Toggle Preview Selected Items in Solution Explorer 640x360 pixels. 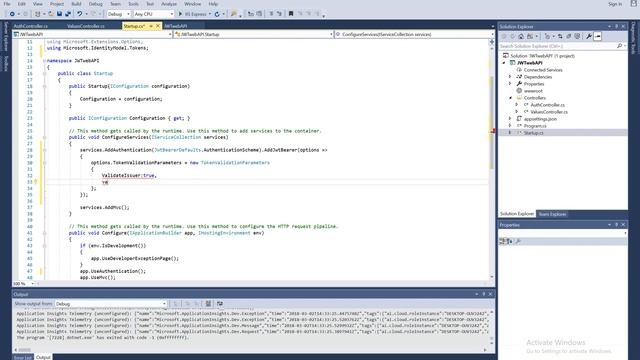[598, 36]
